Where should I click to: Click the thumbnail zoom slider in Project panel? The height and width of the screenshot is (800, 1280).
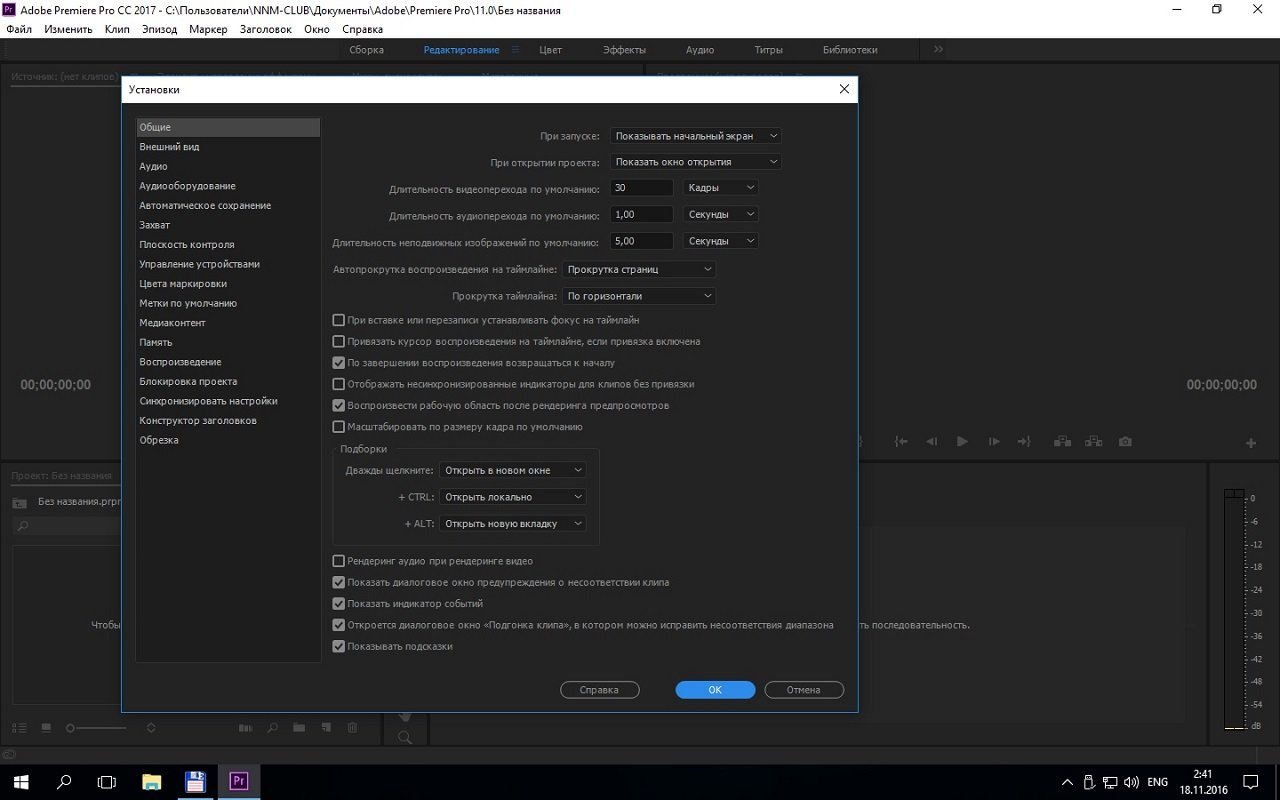pos(97,728)
